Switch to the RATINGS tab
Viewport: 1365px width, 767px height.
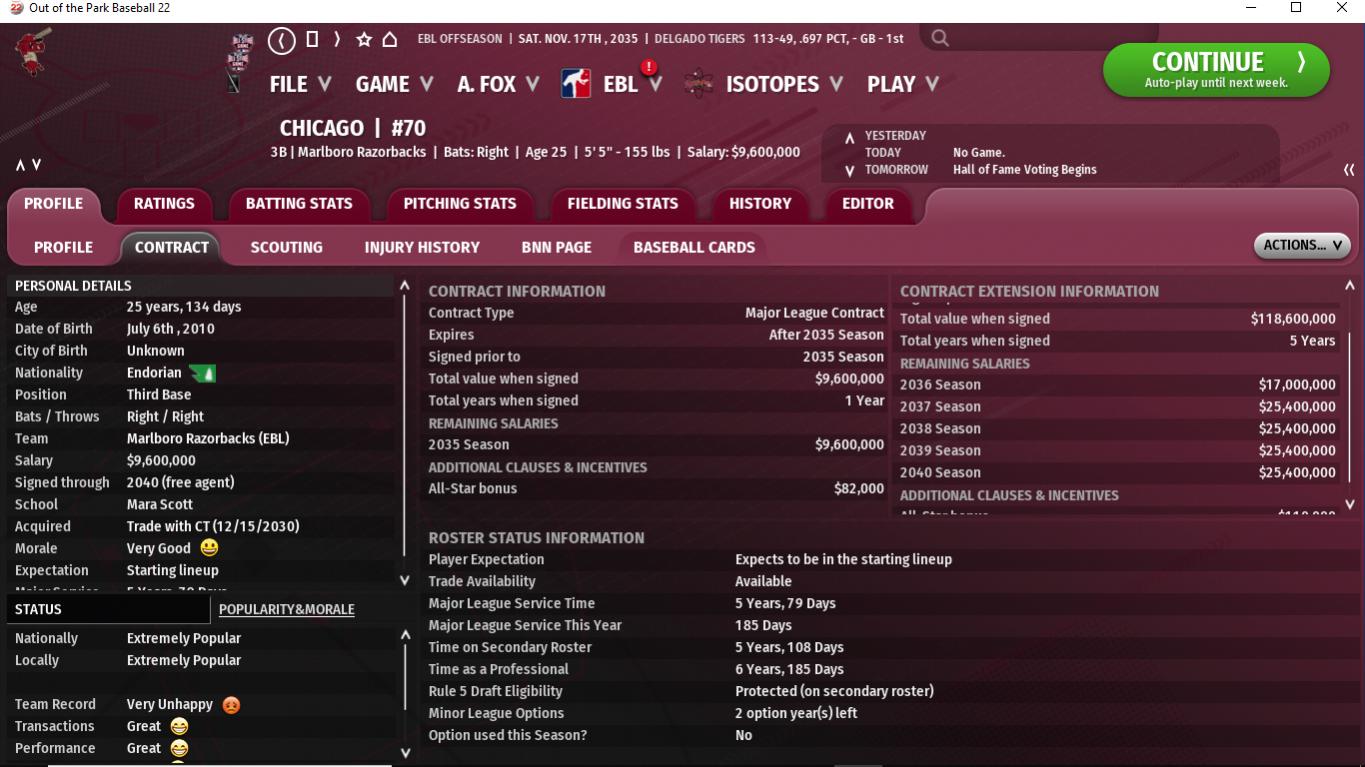[164, 203]
